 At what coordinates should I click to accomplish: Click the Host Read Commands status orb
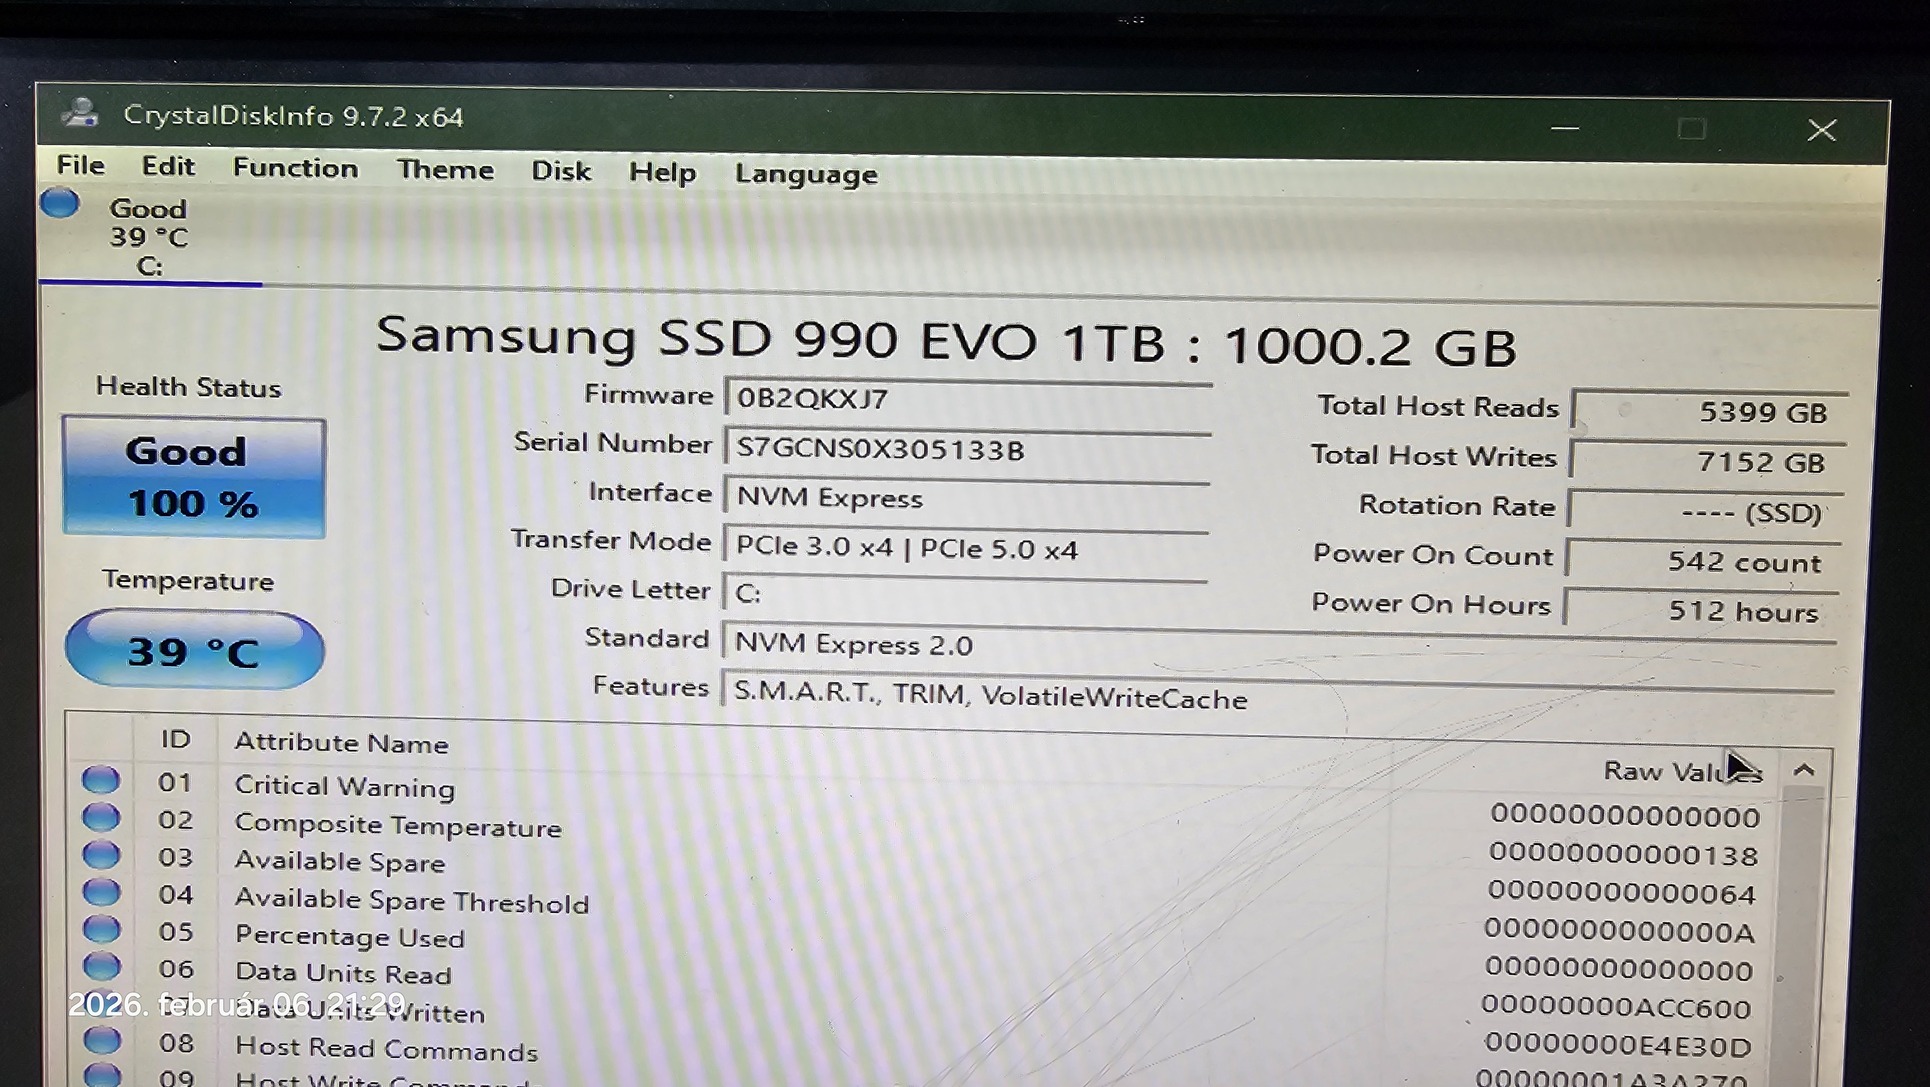click(101, 1041)
